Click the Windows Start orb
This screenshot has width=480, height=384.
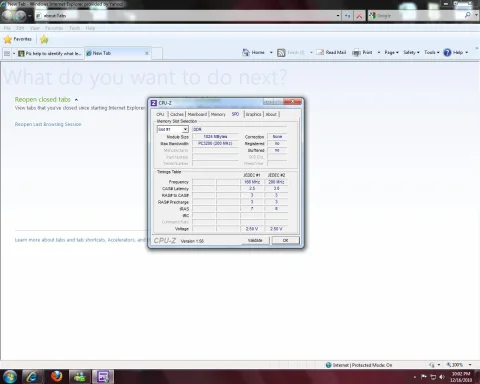10,377
